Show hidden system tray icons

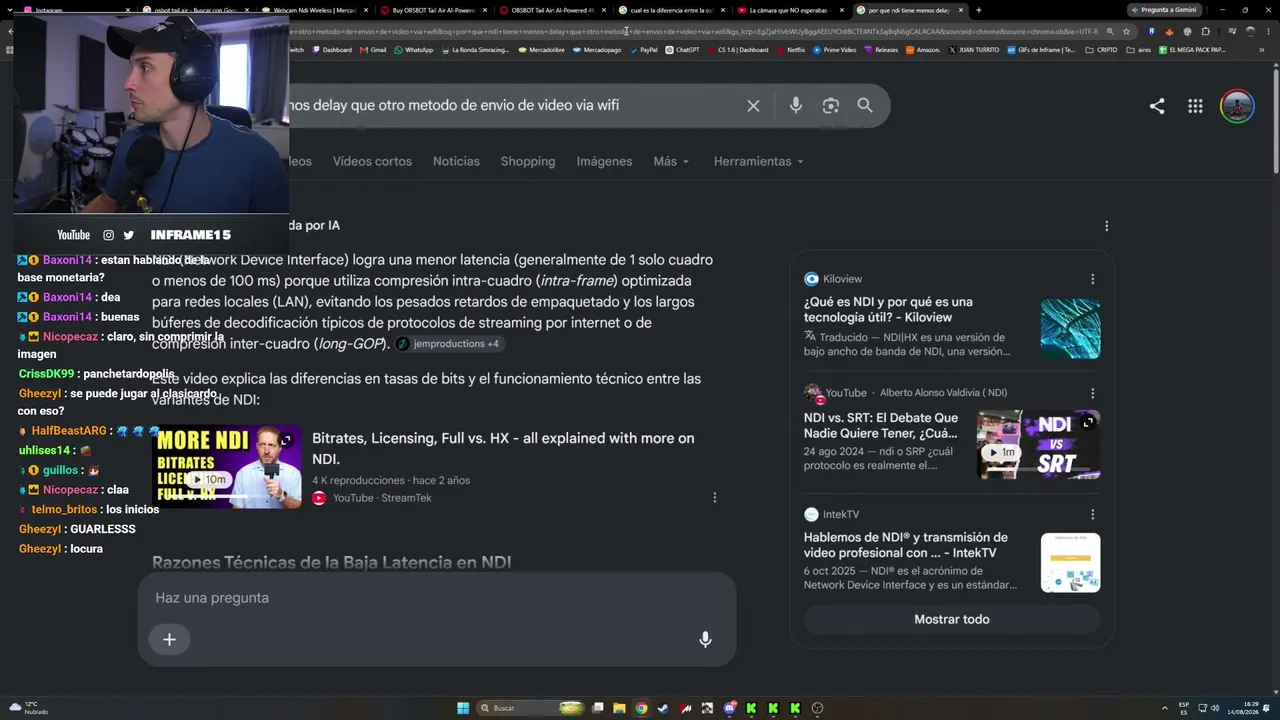point(1166,708)
